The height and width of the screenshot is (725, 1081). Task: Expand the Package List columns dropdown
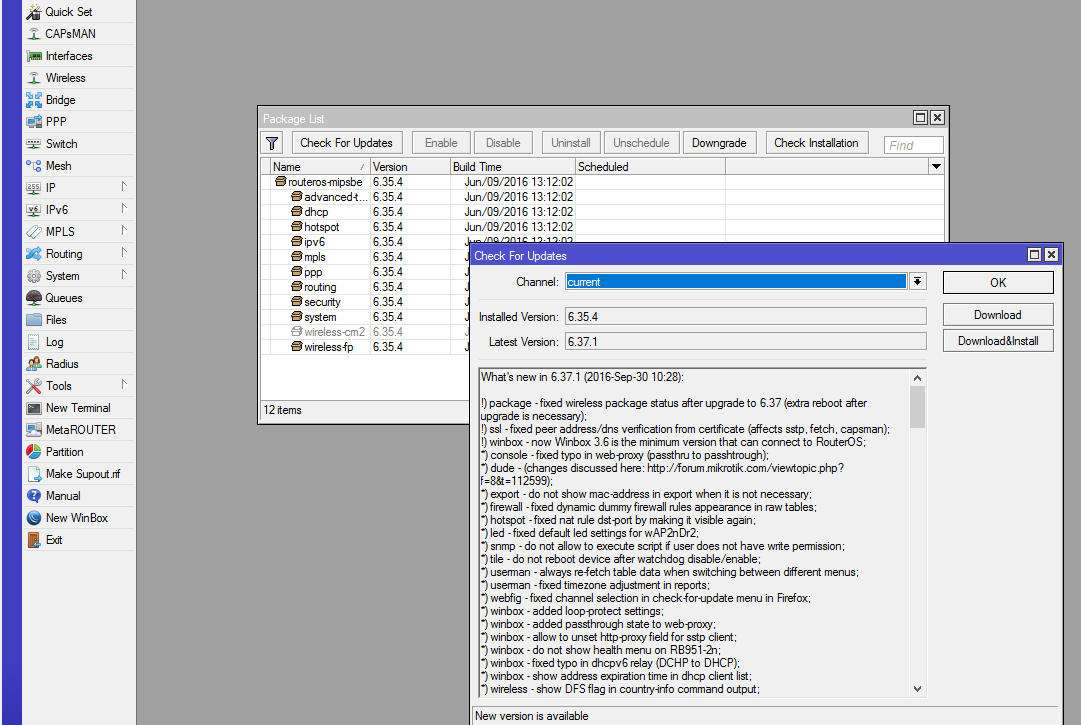click(936, 167)
